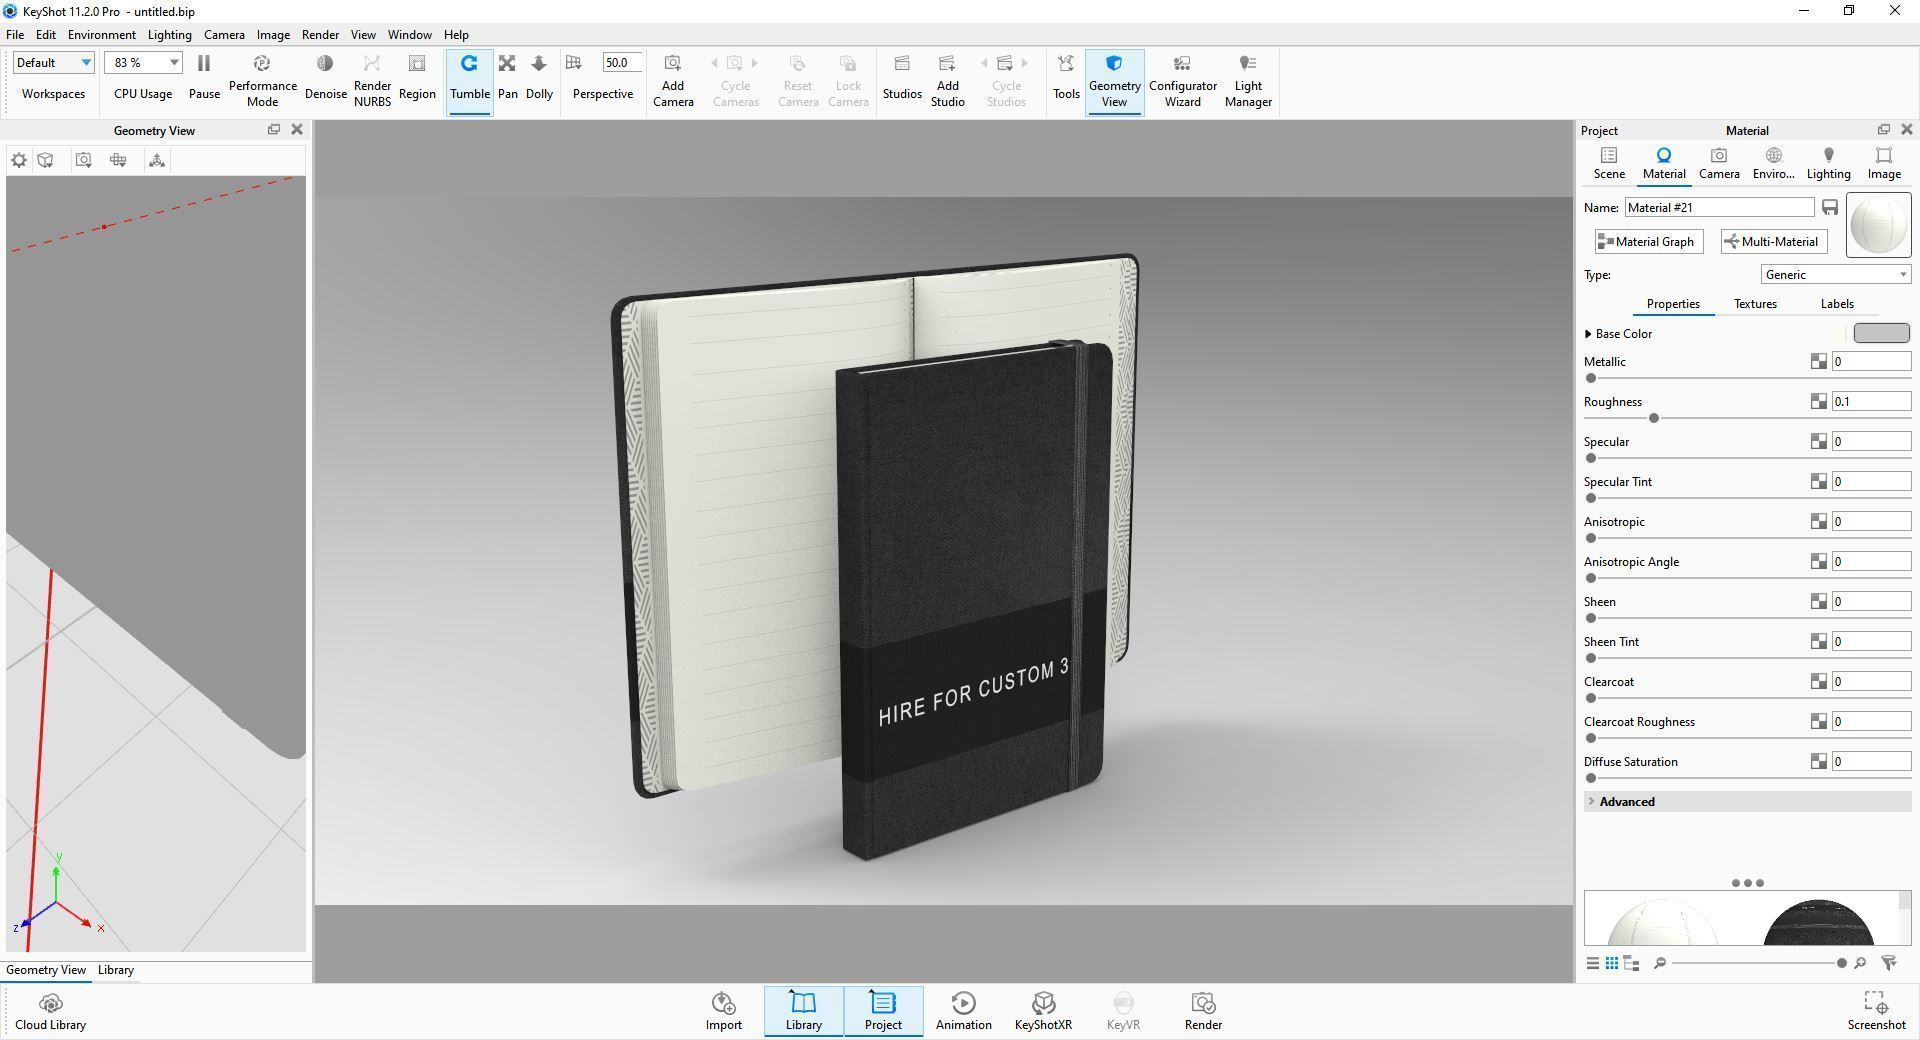Image resolution: width=1920 pixels, height=1040 pixels.
Task: Click Add Studio icon
Action: (947, 80)
